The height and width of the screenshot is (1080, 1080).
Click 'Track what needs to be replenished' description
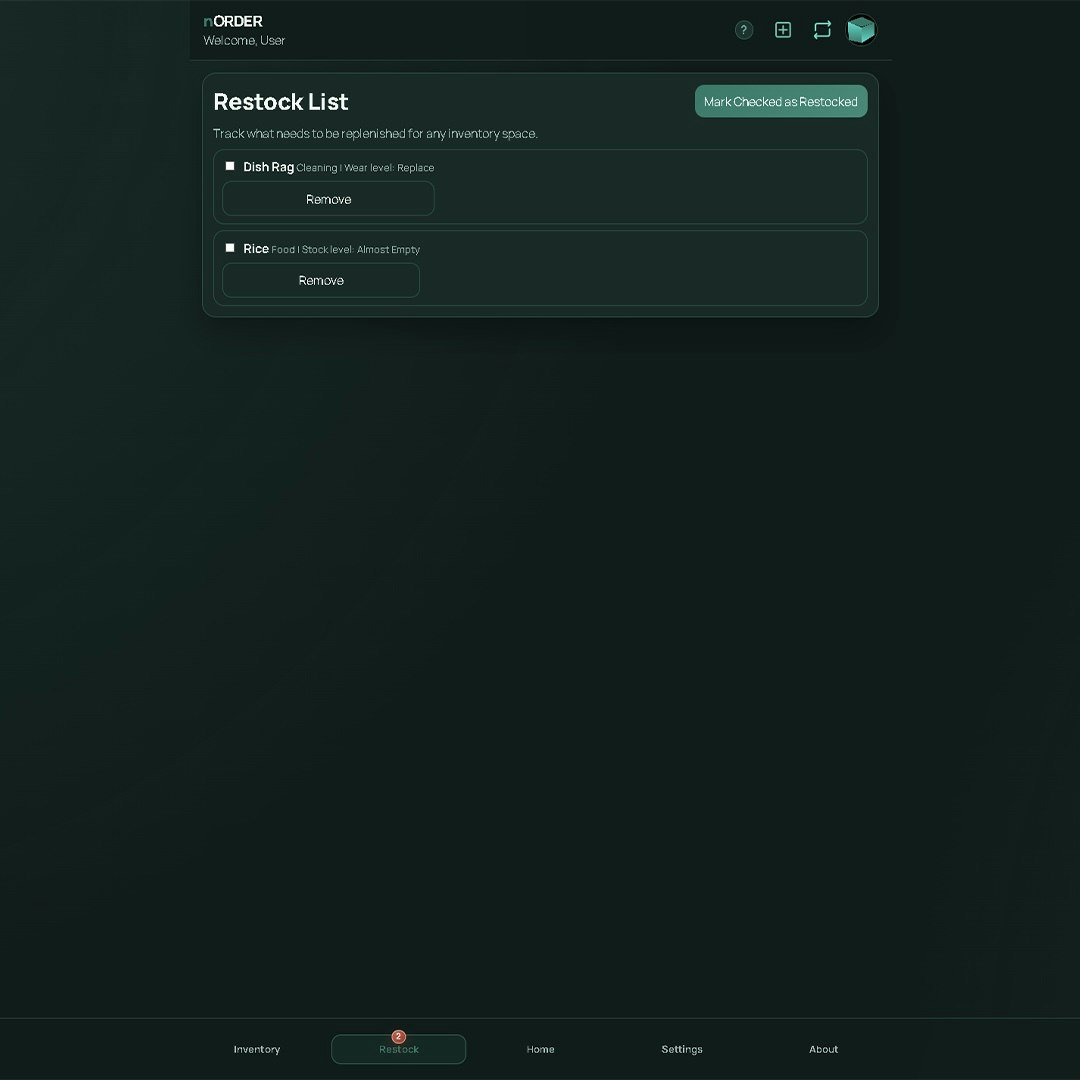click(375, 134)
